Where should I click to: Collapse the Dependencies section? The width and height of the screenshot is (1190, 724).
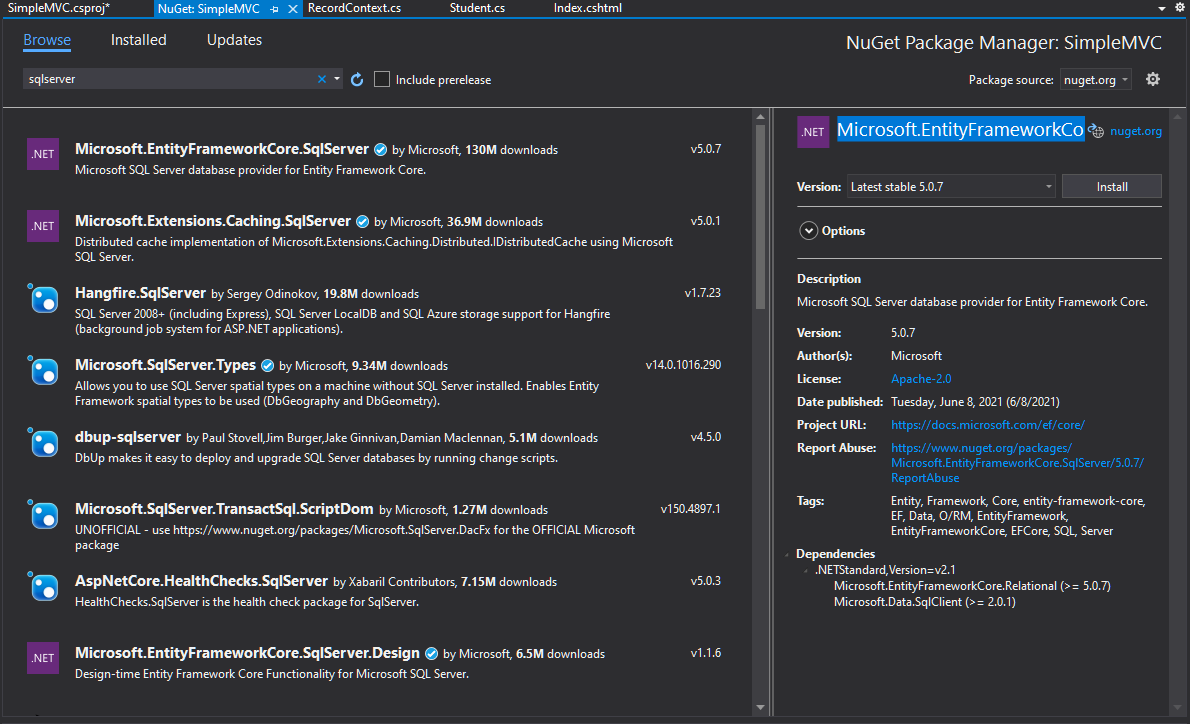pos(787,555)
